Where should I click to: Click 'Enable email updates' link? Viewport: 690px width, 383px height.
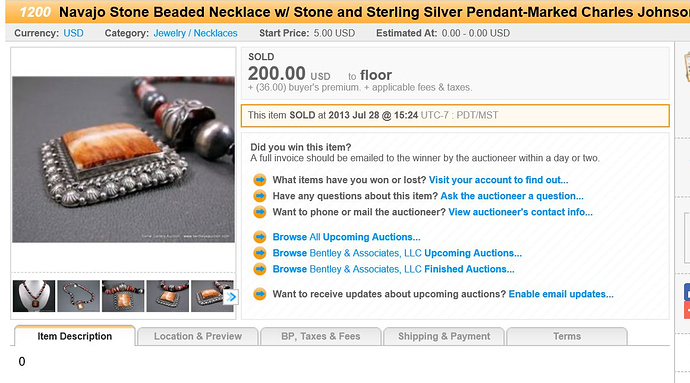561,294
